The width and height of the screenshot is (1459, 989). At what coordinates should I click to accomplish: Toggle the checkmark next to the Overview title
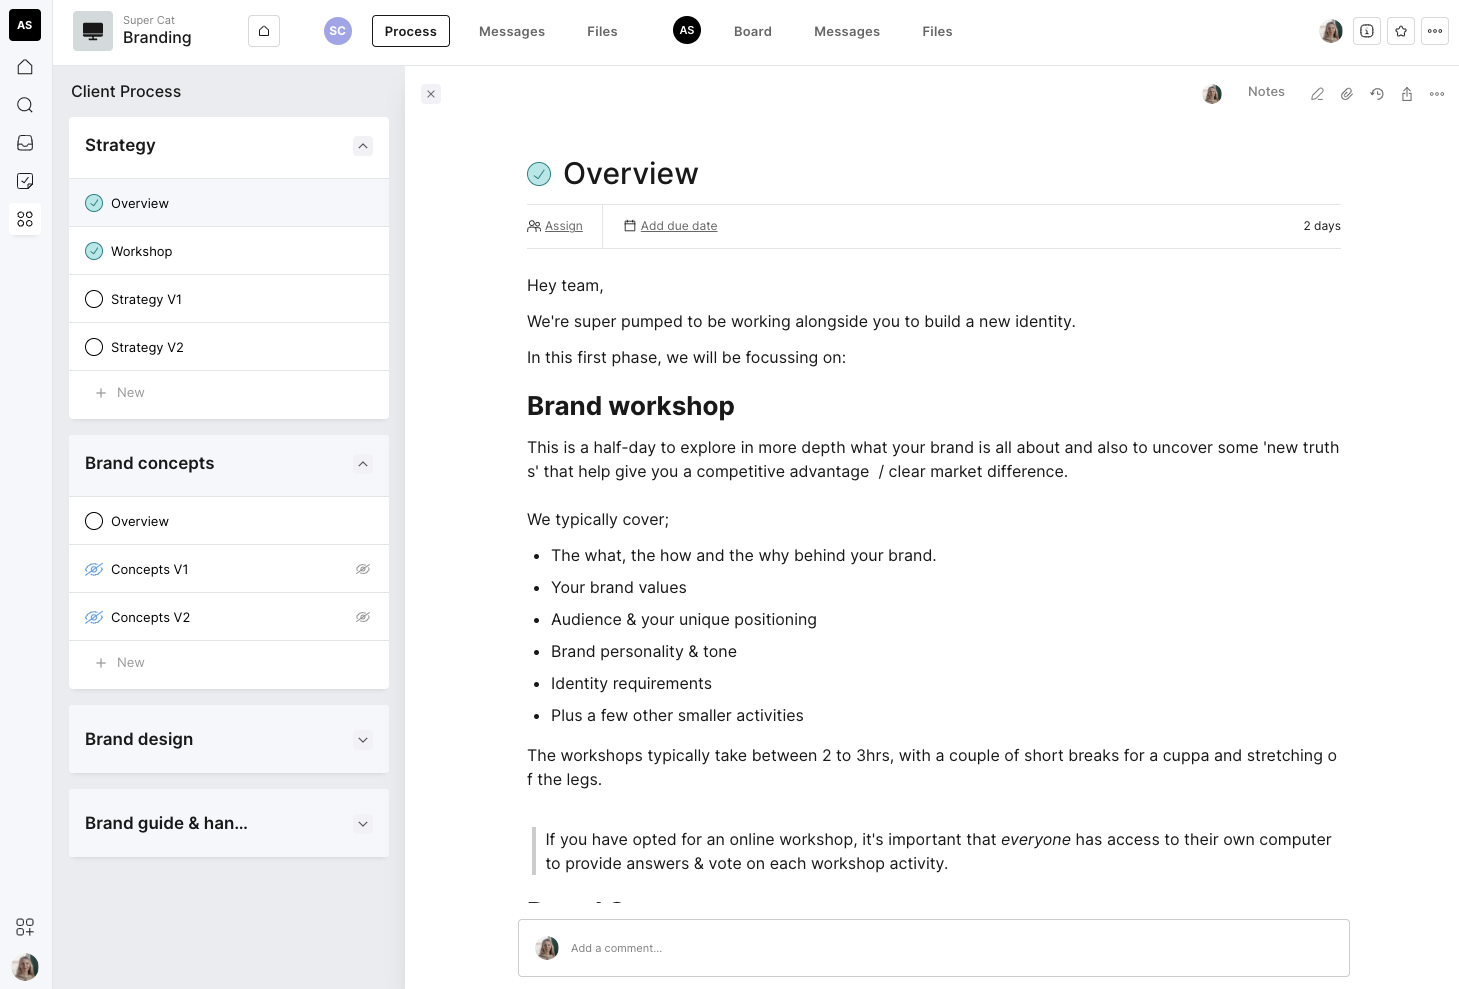click(539, 174)
